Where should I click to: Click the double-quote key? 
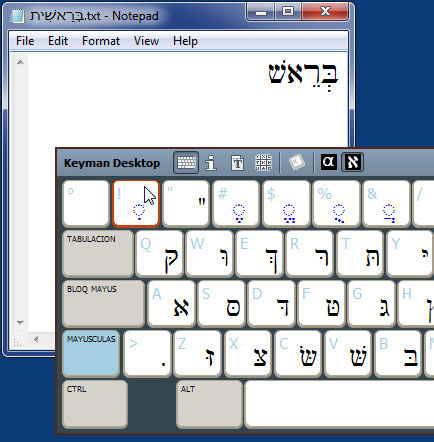186,204
